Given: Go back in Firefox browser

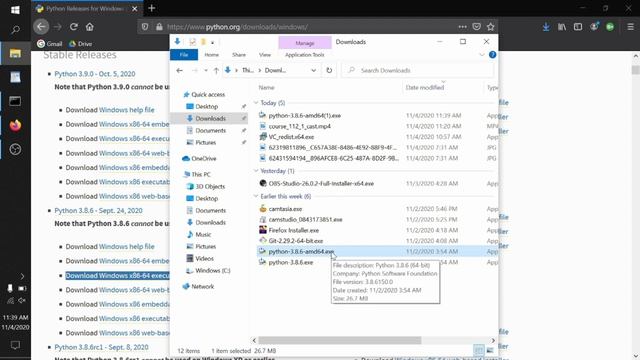Looking at the screenshot, I should coord(41,27).
